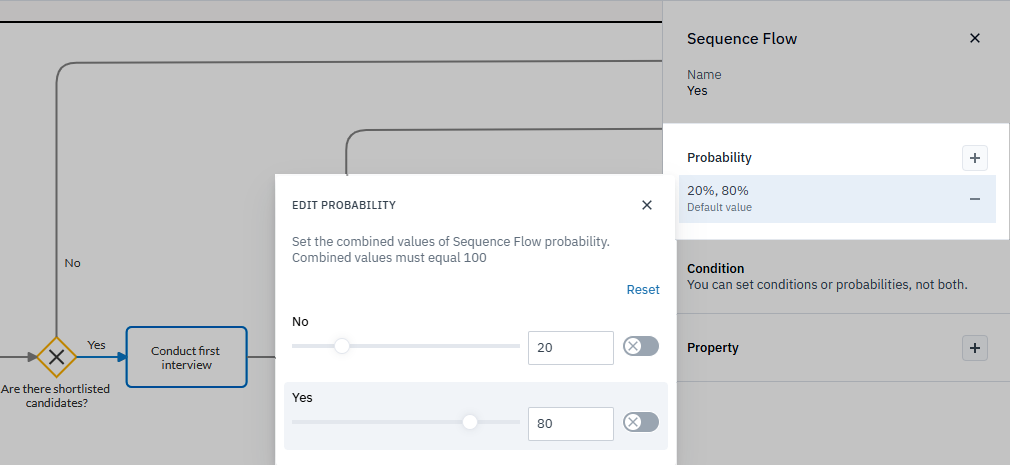Viewport: 1010px width, 465px height.
Task: Select the exclusive gateway diamond icon
Action: click(57, 357)
